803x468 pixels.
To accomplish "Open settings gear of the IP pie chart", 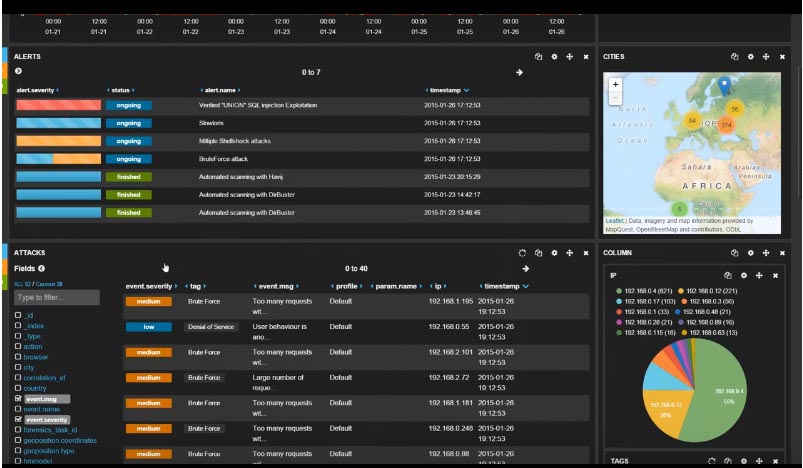I will [743, 275].
